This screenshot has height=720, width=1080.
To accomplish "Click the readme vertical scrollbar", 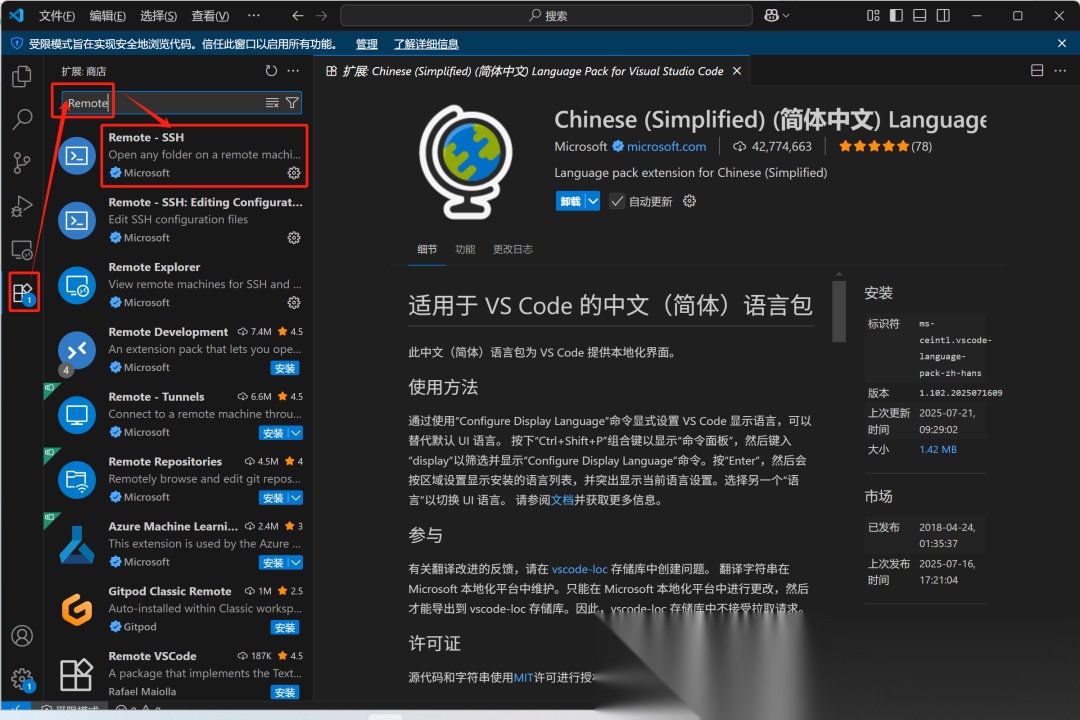I will click(x=838, y=311).
